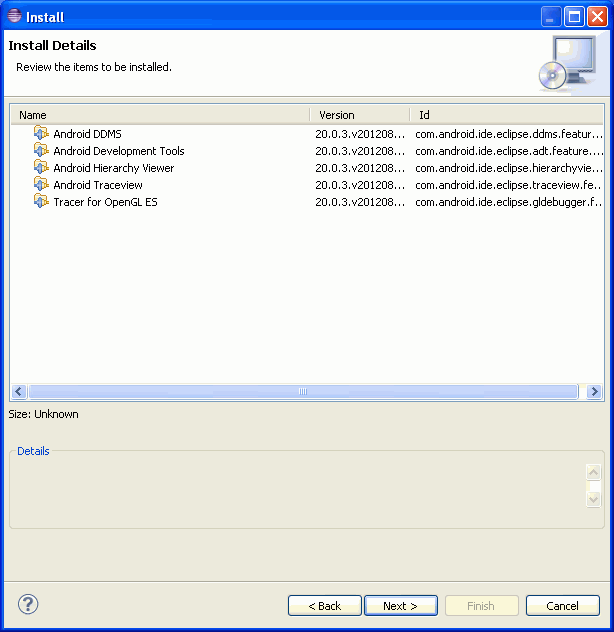Click the com.android.ide.eclipse.gldebugger id cell
The image size is (614, 632).
point(509,202)
